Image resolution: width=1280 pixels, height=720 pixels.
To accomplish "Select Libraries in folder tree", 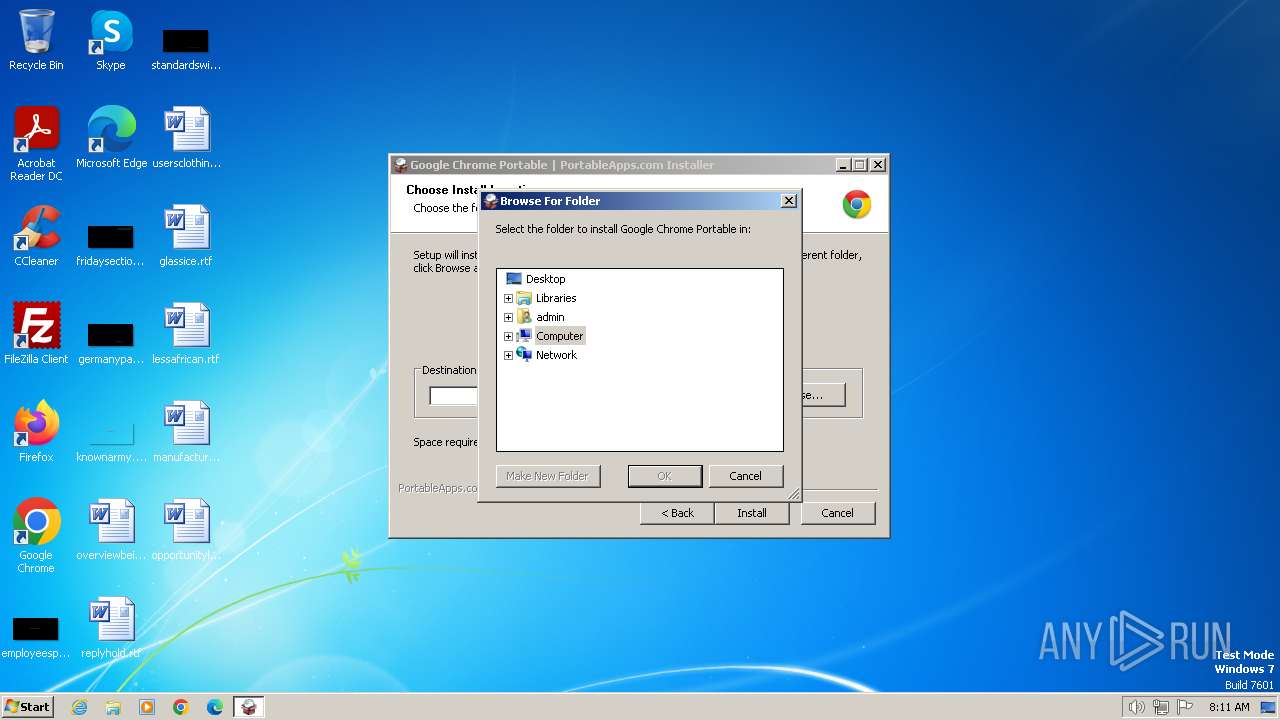I will point(556,298).
